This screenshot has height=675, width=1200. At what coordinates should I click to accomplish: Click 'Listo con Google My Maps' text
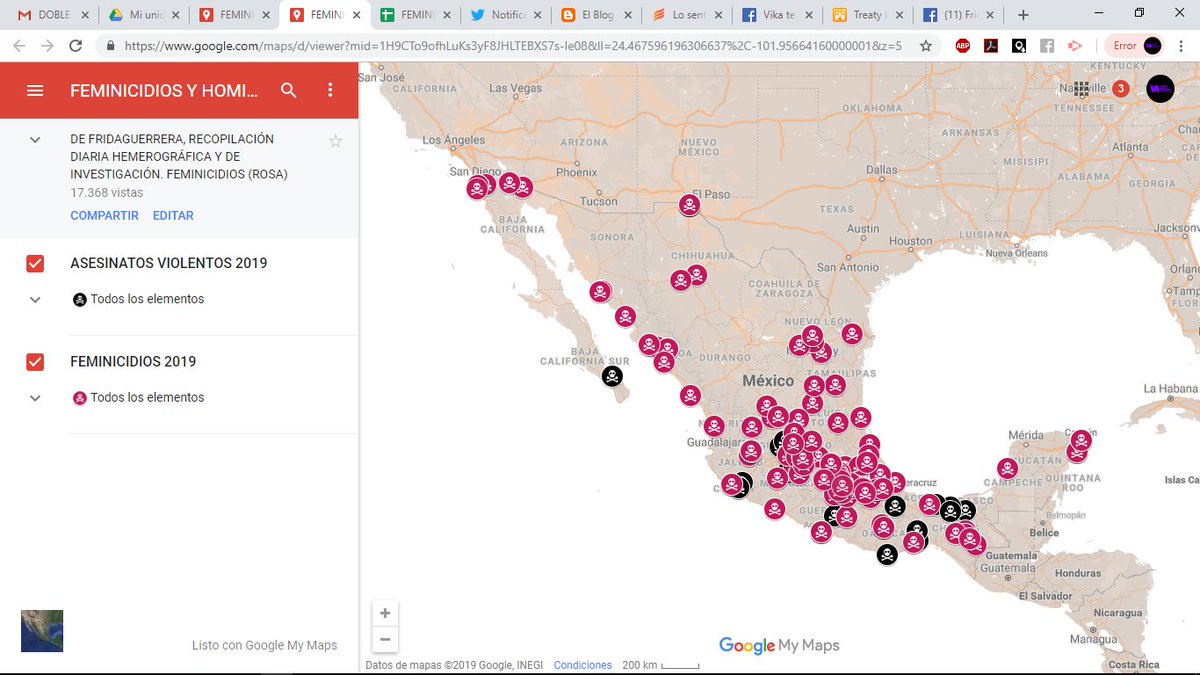point(265,645)
